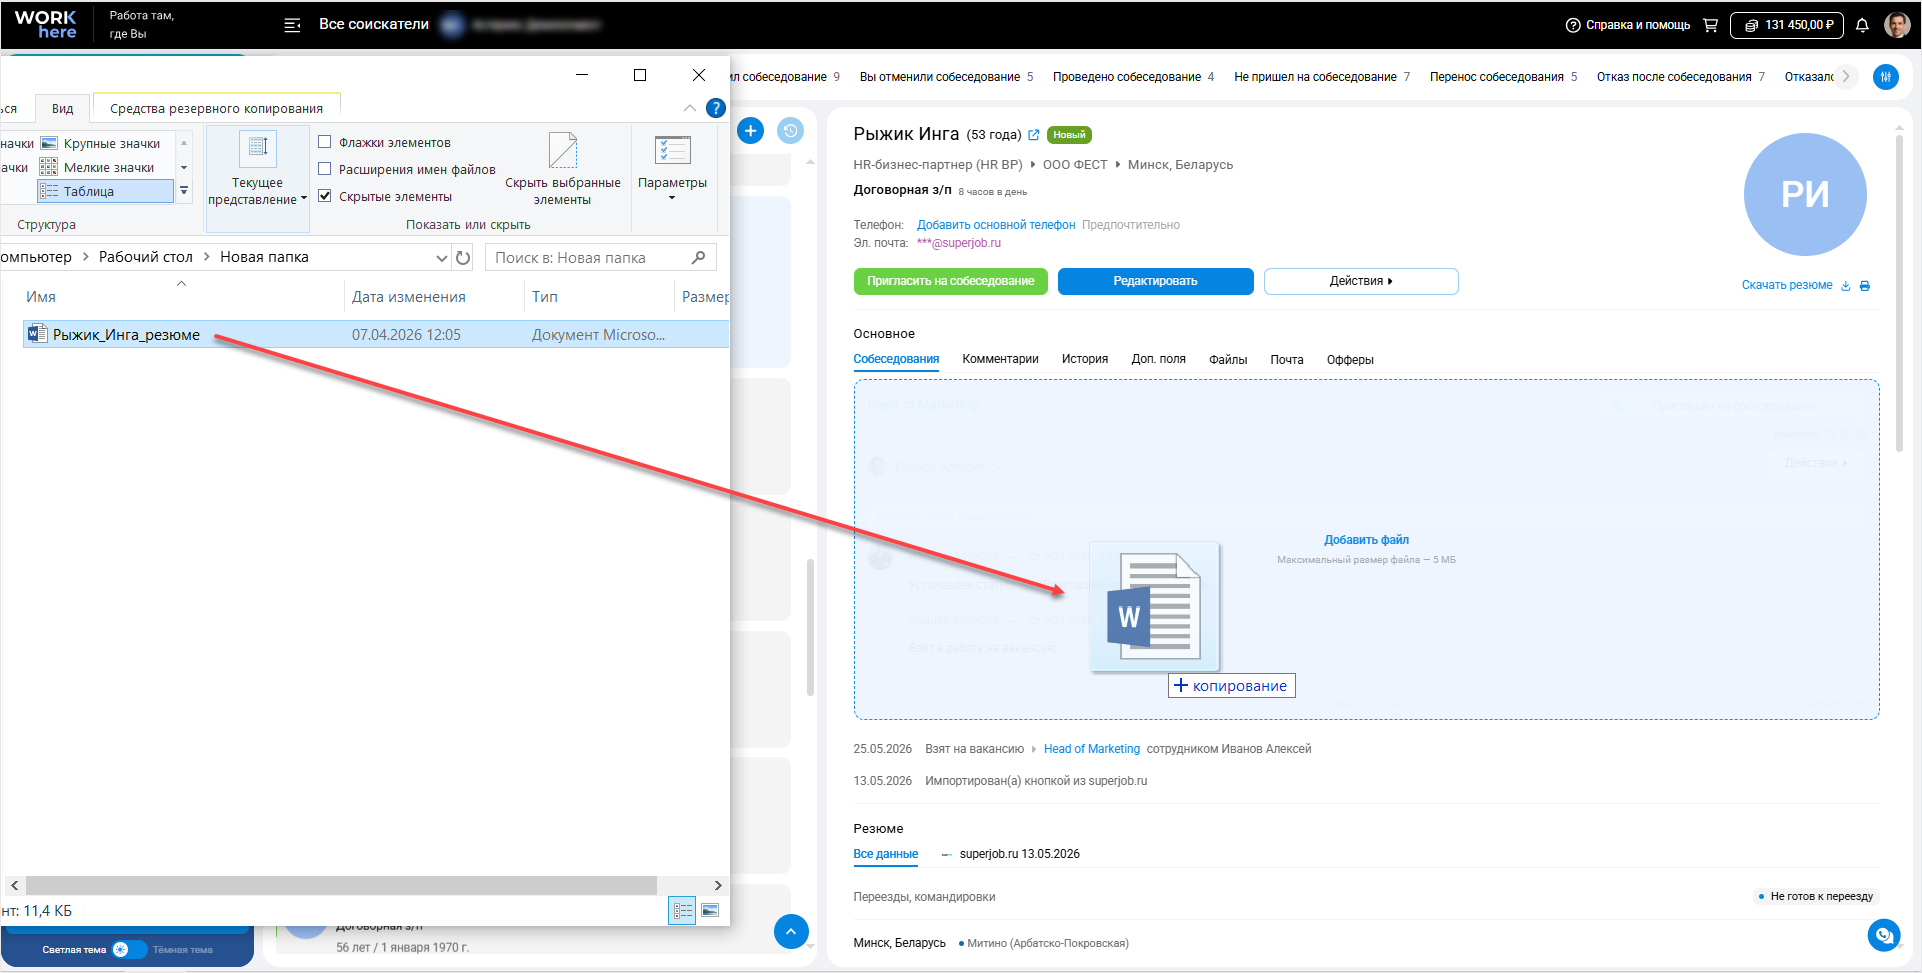Expand more status tabs with right chevron
This screenshot has width=1922, height=973.
(1846, 77)
